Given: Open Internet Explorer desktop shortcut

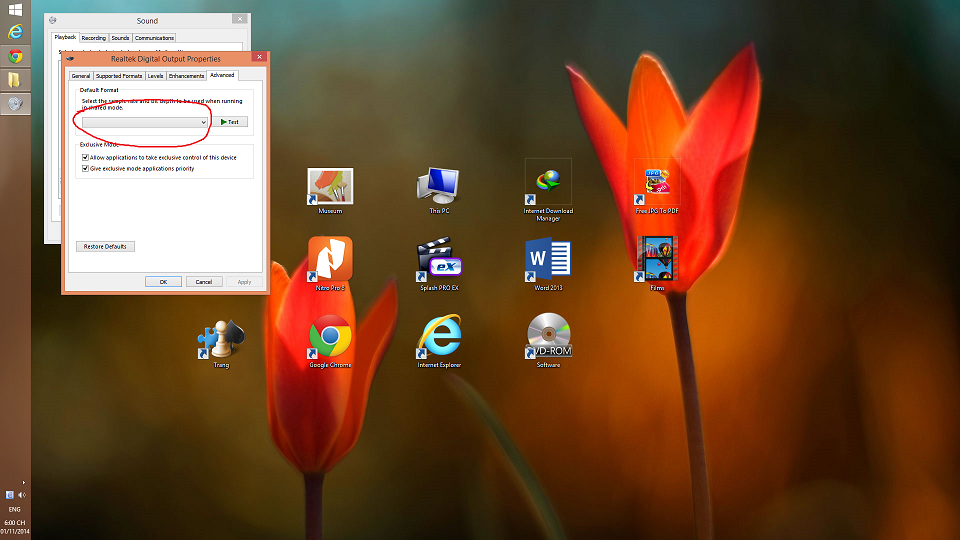Looking at the screenshot, I should point(439,341).
